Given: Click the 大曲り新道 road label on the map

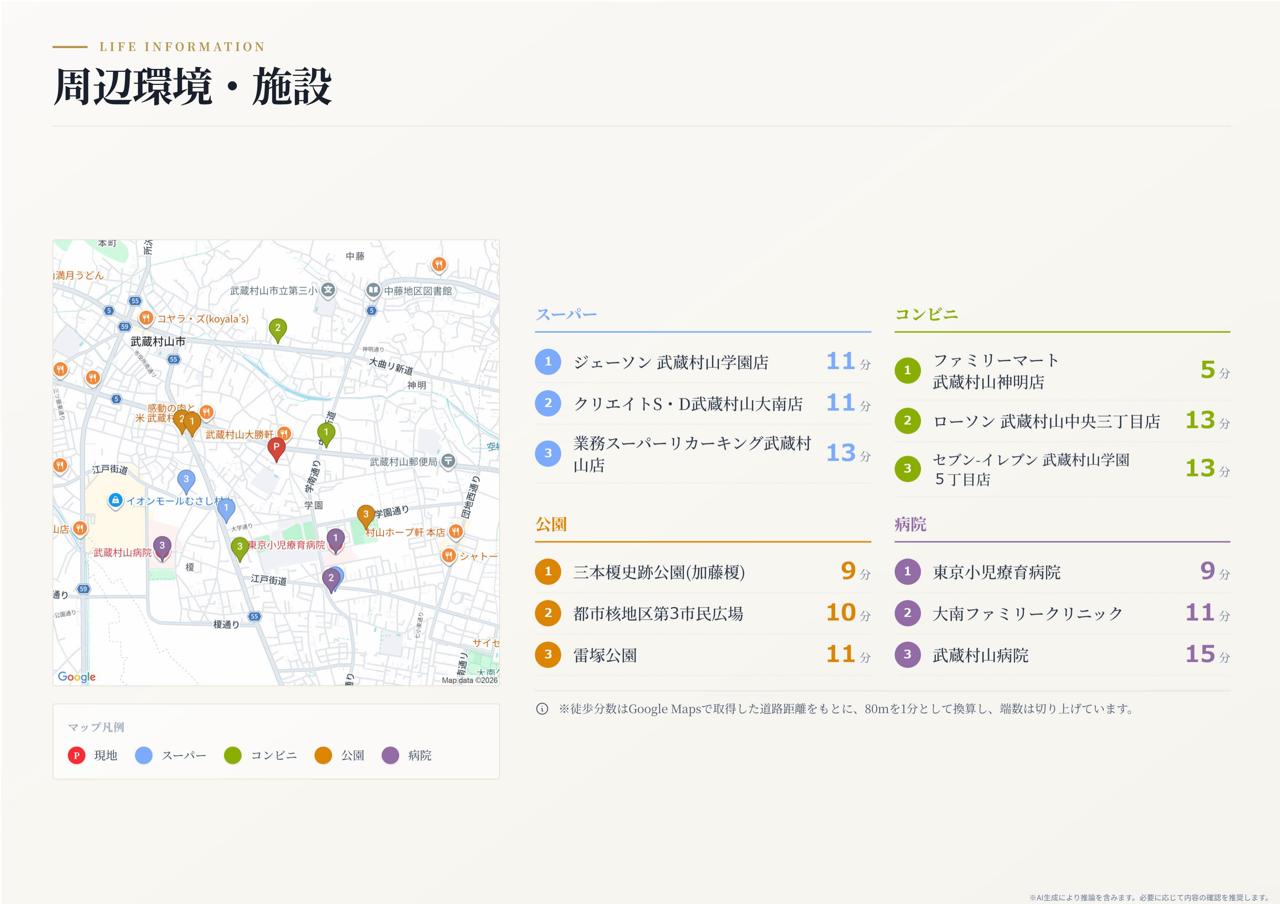Looking at the screenshot, I should tap(390, 366).
